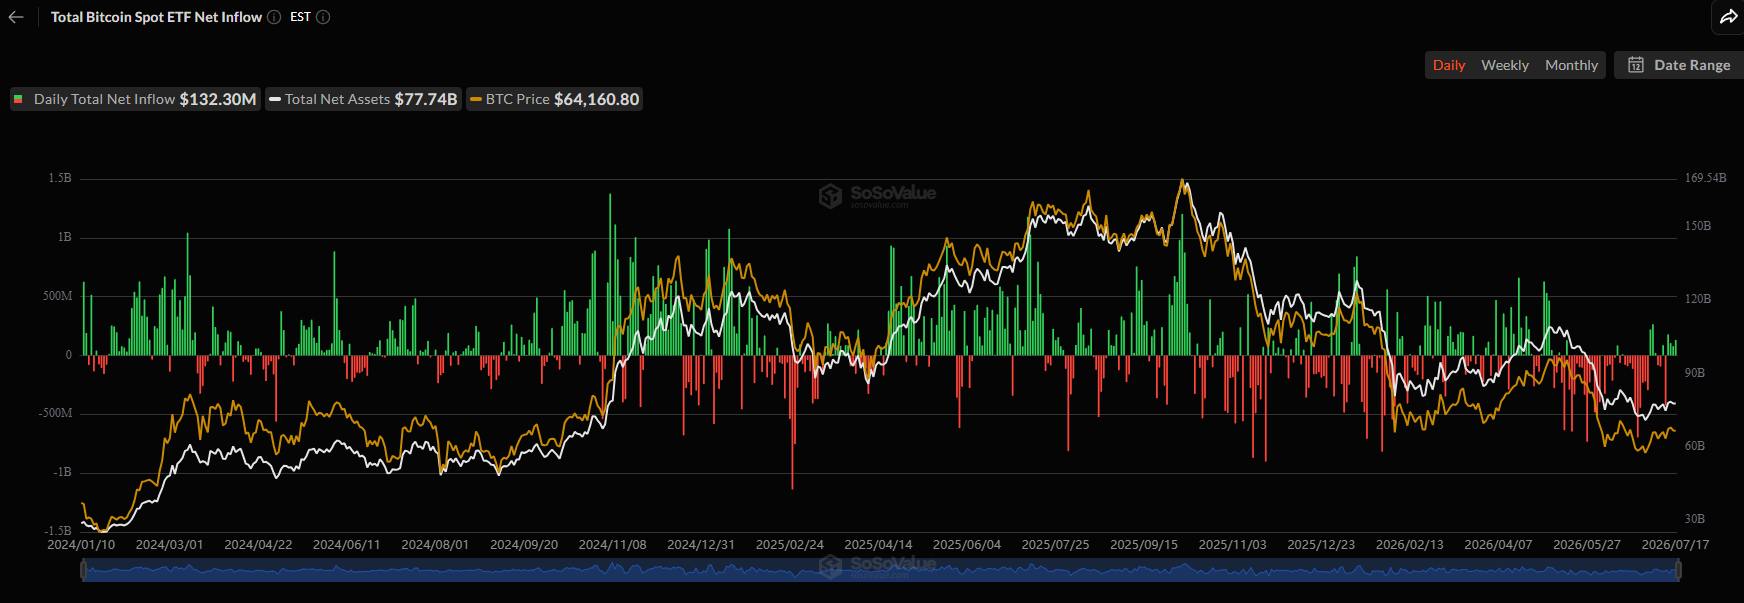Toggle Daily Total Net Inflow series

[x=135, y=99]
